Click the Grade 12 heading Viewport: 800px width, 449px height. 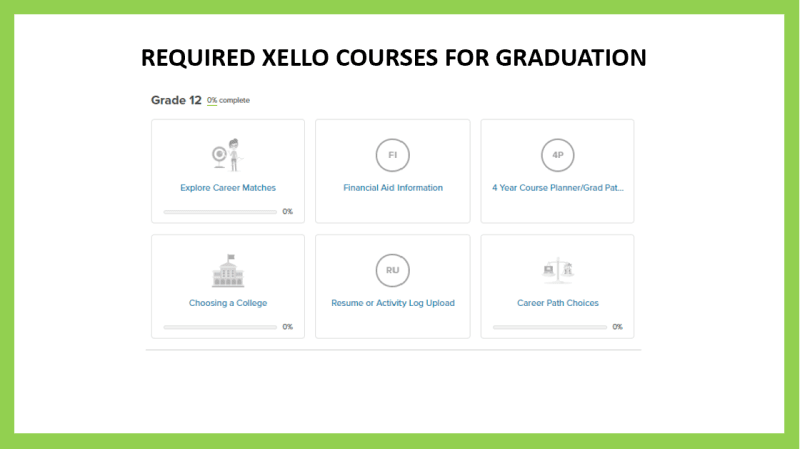click(176, 100)
